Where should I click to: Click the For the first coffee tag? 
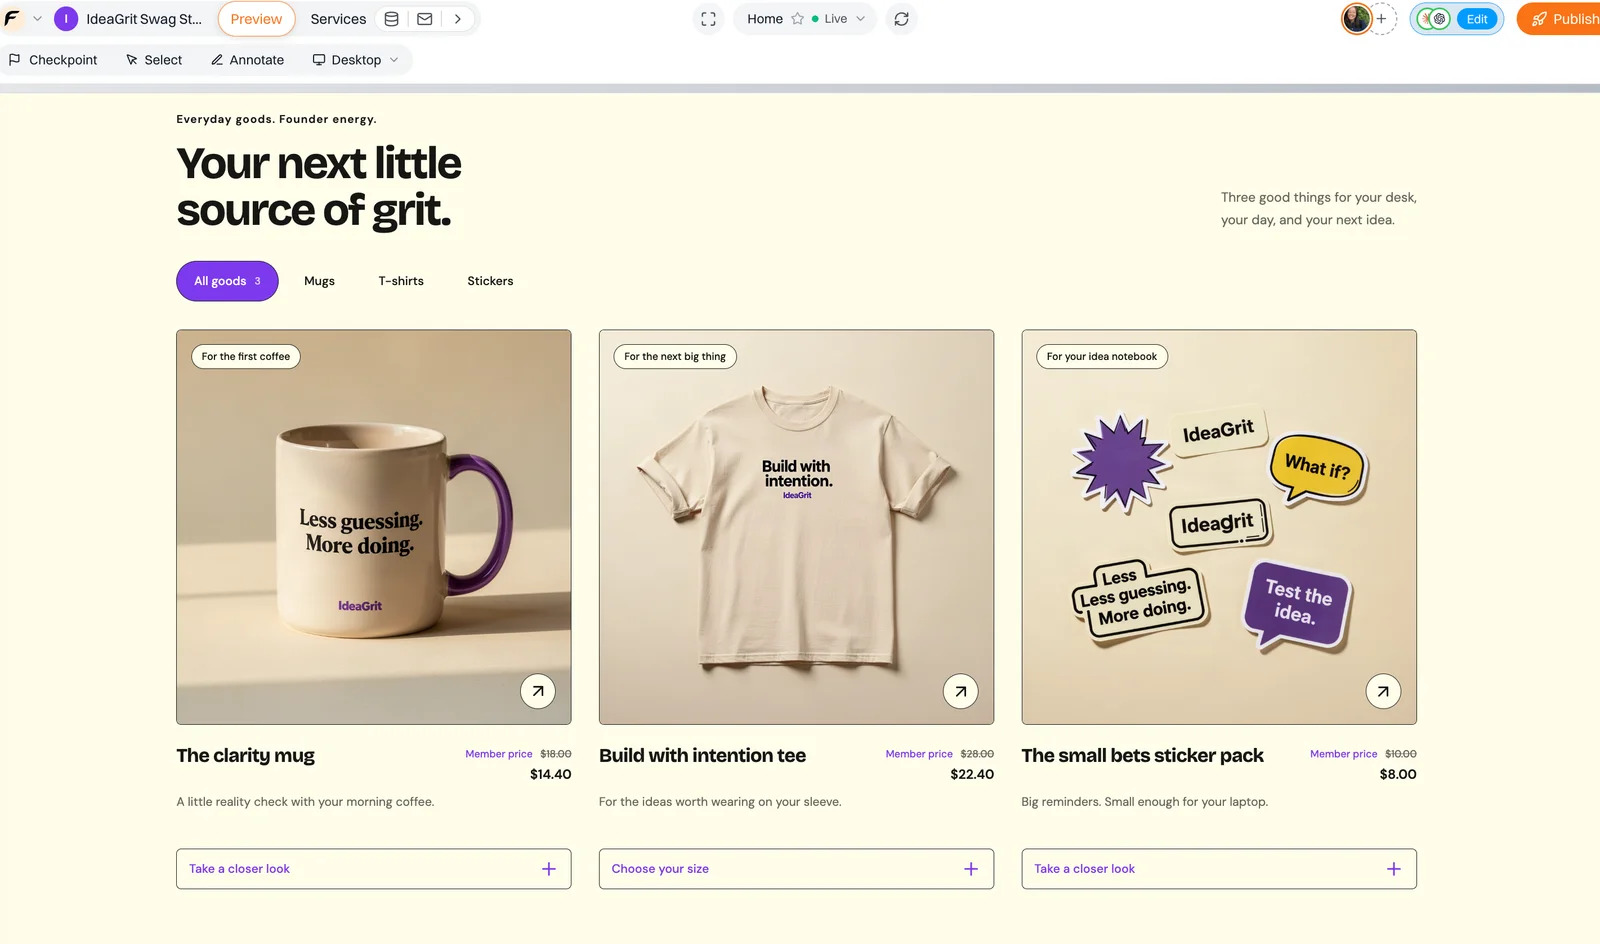point(246,356)
